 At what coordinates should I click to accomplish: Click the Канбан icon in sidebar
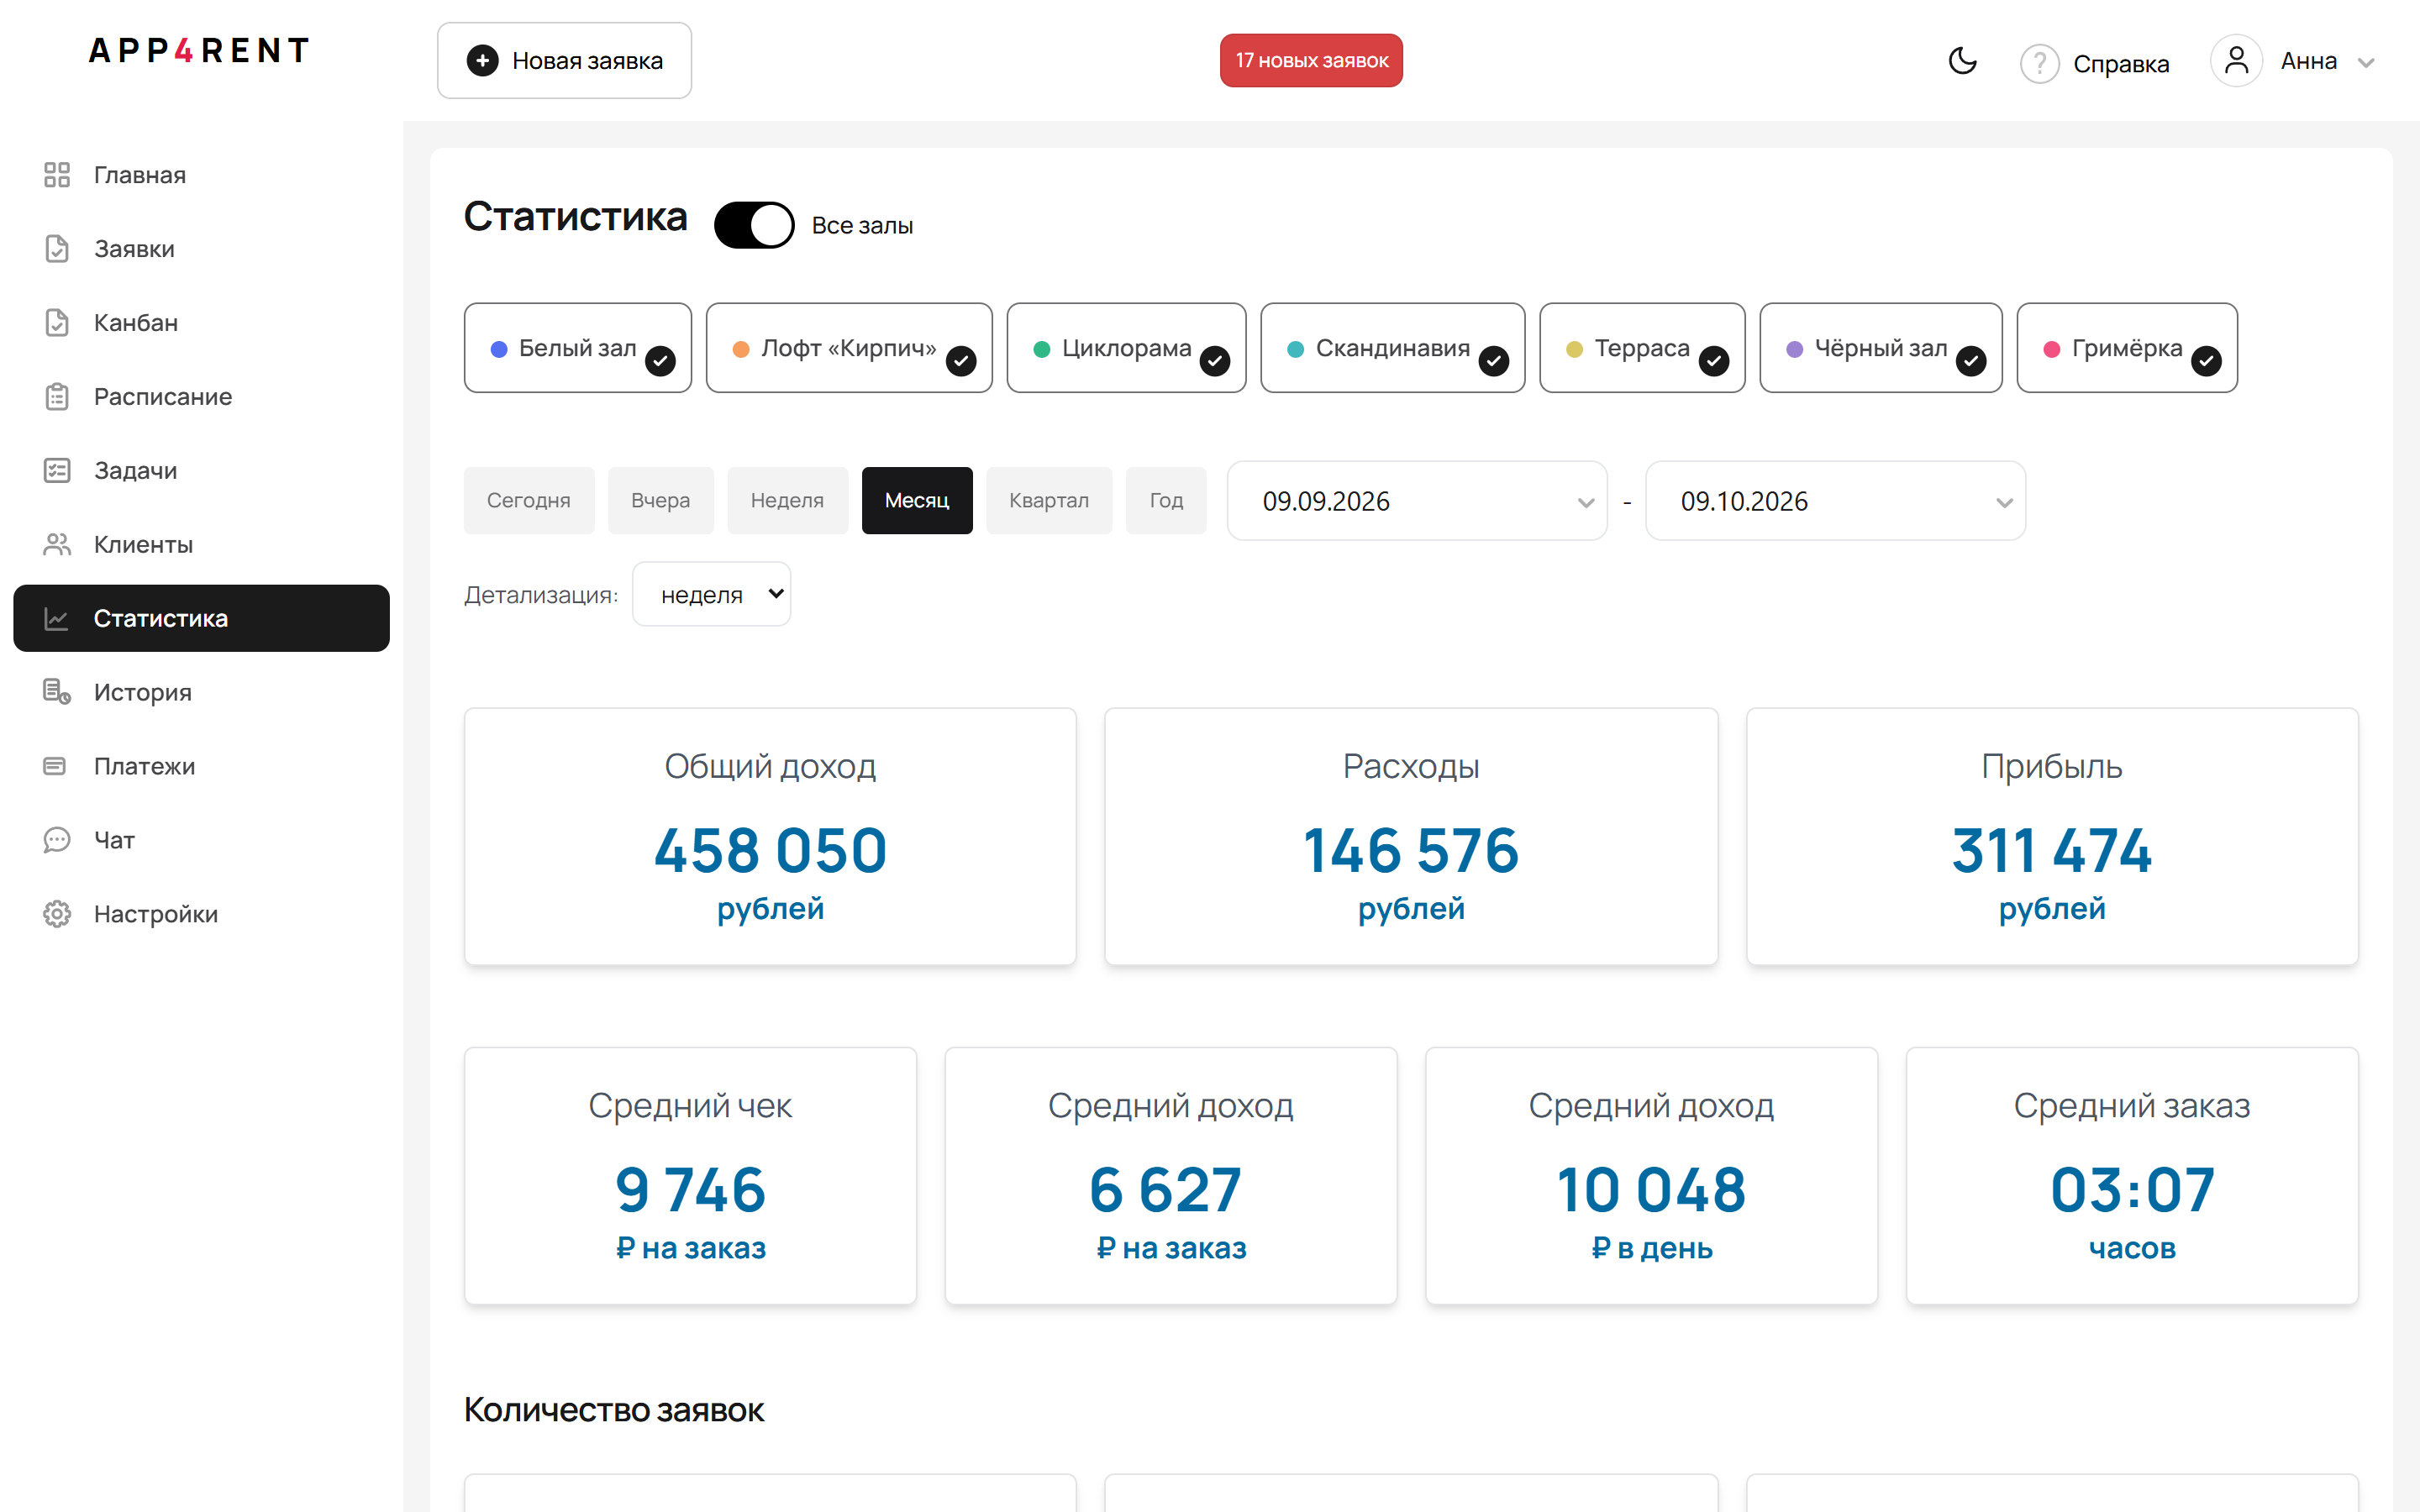click(57, 323)
